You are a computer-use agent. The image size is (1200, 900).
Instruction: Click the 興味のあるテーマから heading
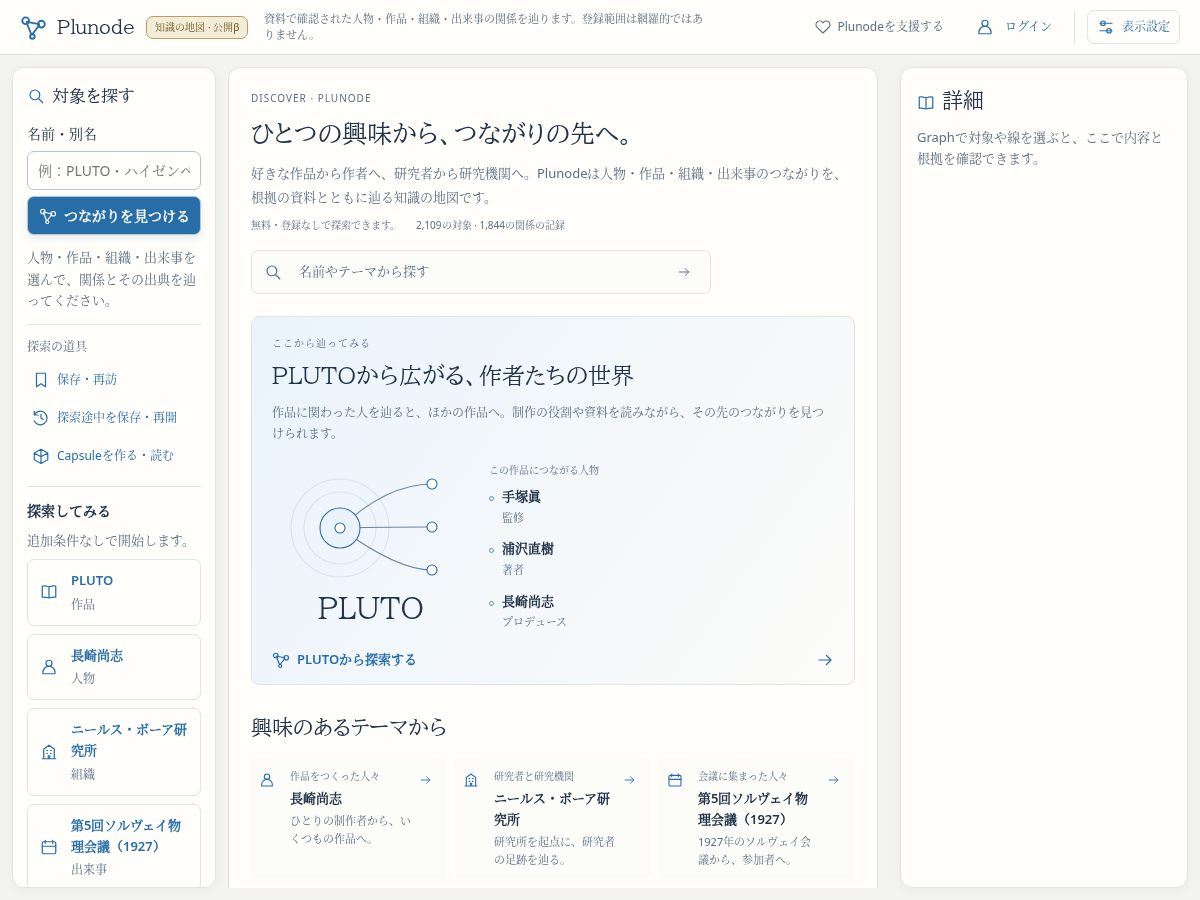click(x=349, y=727)
